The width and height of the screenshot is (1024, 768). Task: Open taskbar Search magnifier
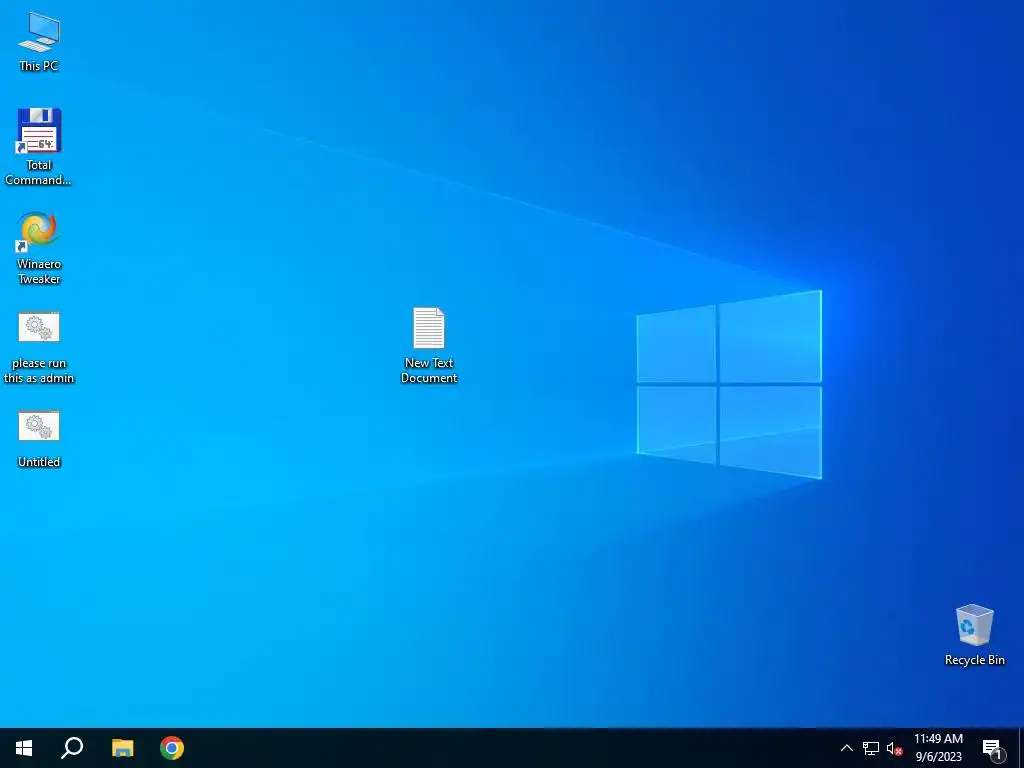click(72, 748)
